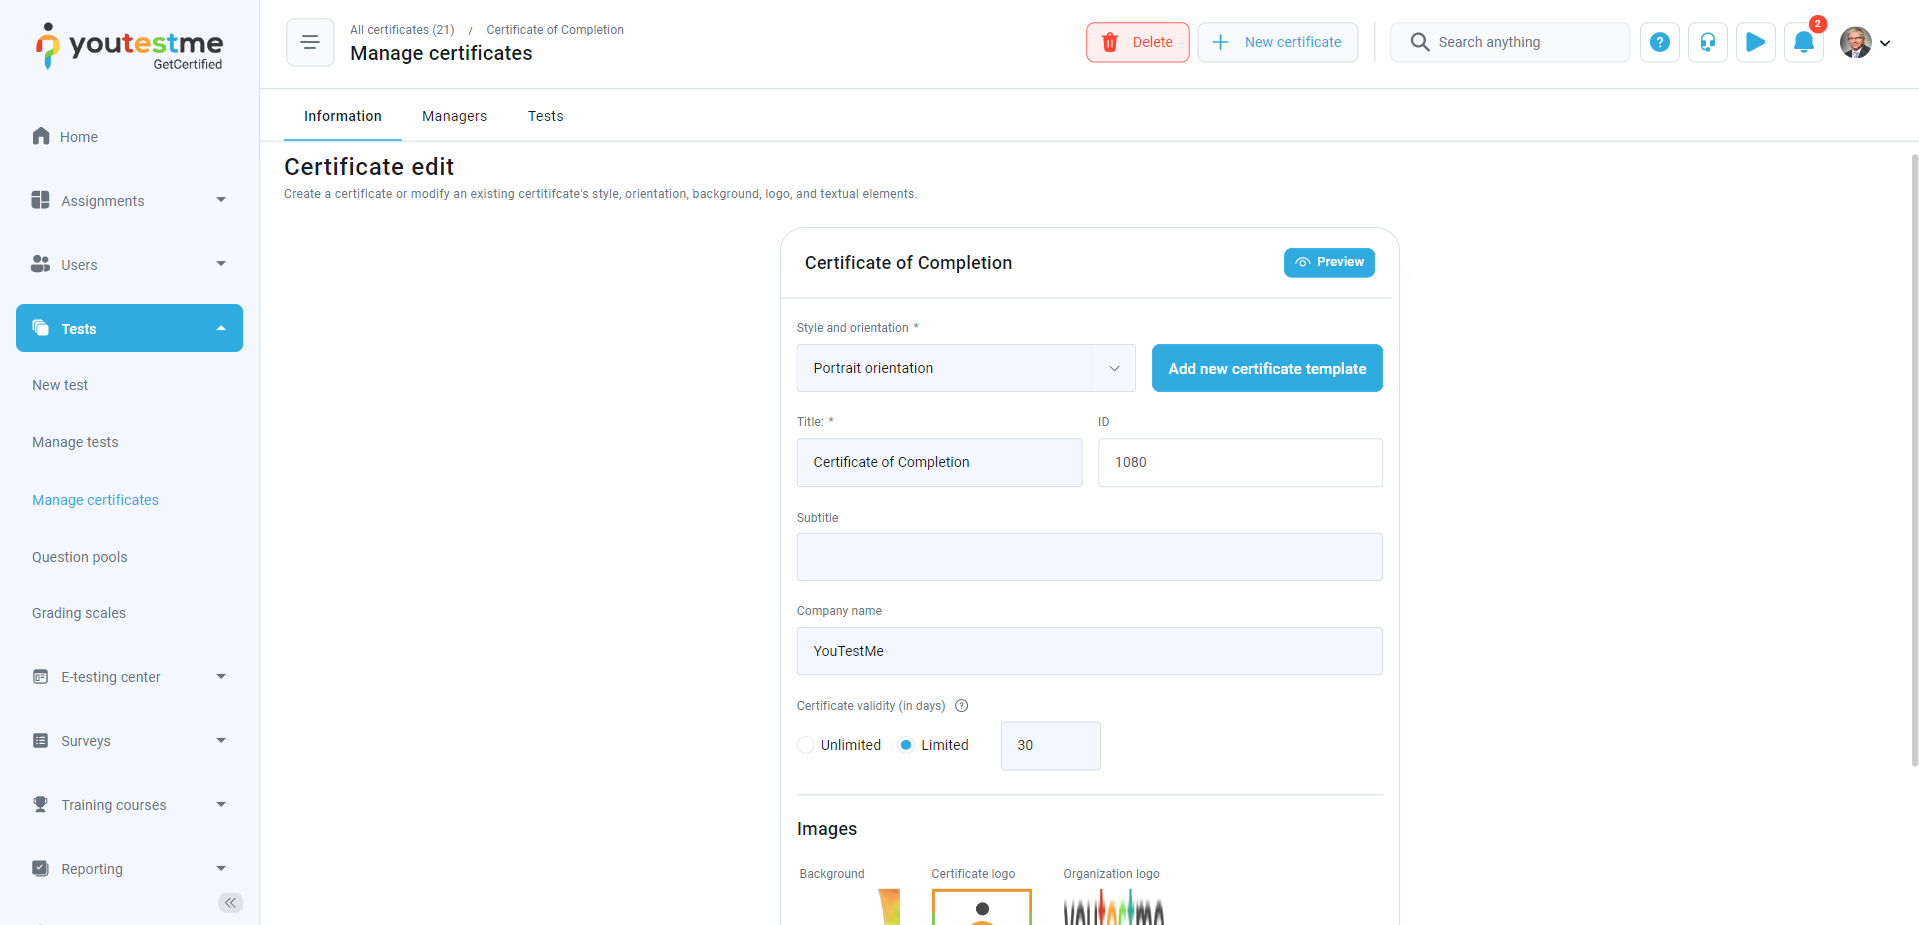Expand the Reporting sidebar section

pos(129,869)
